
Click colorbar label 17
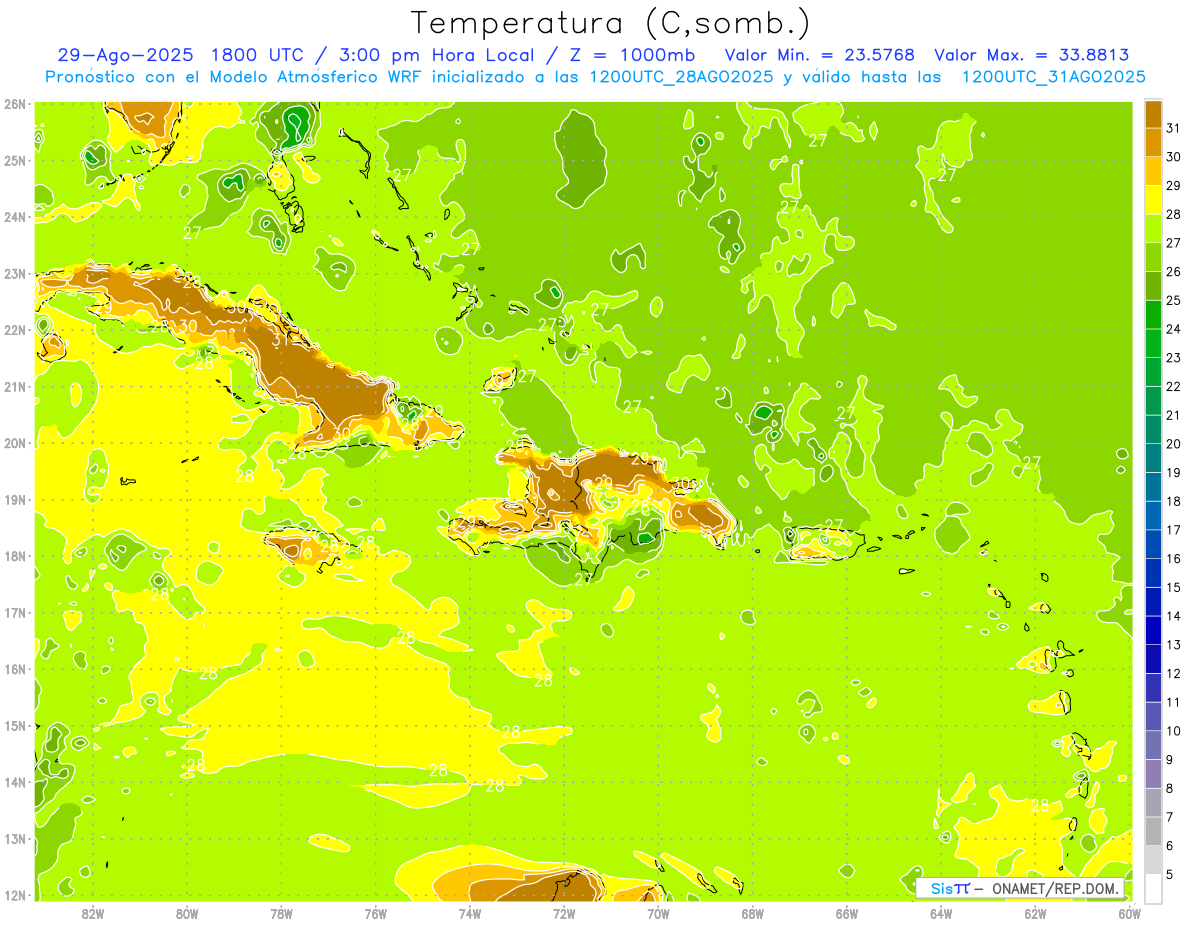tap(1174, 529)
